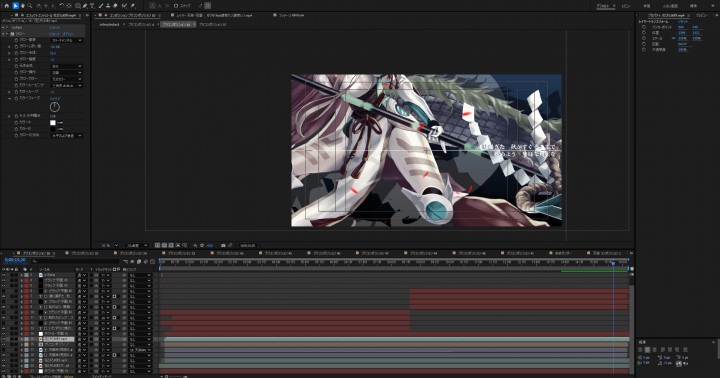This screenshot has width=720, height=378.
Task: Select the Zoom magnifier tool
Action: (x=29, y=6)
